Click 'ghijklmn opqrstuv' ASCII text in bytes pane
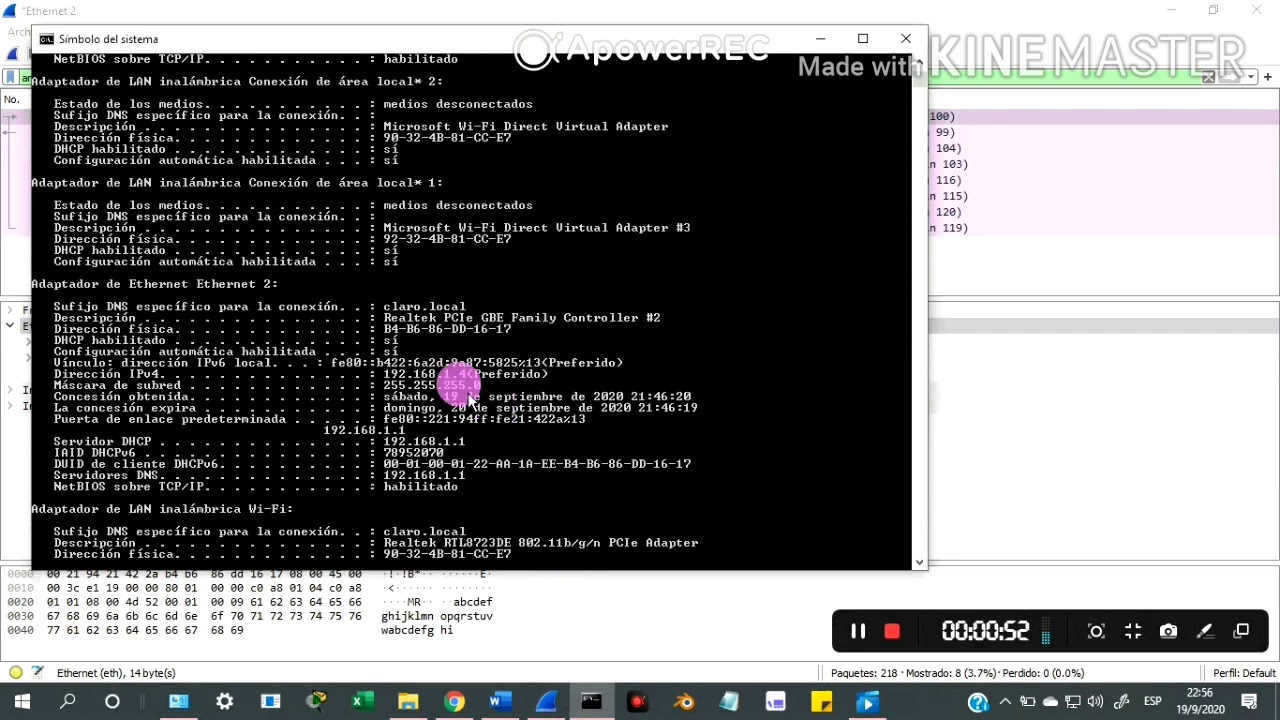 pyautogui.click(x=437, y=617)
